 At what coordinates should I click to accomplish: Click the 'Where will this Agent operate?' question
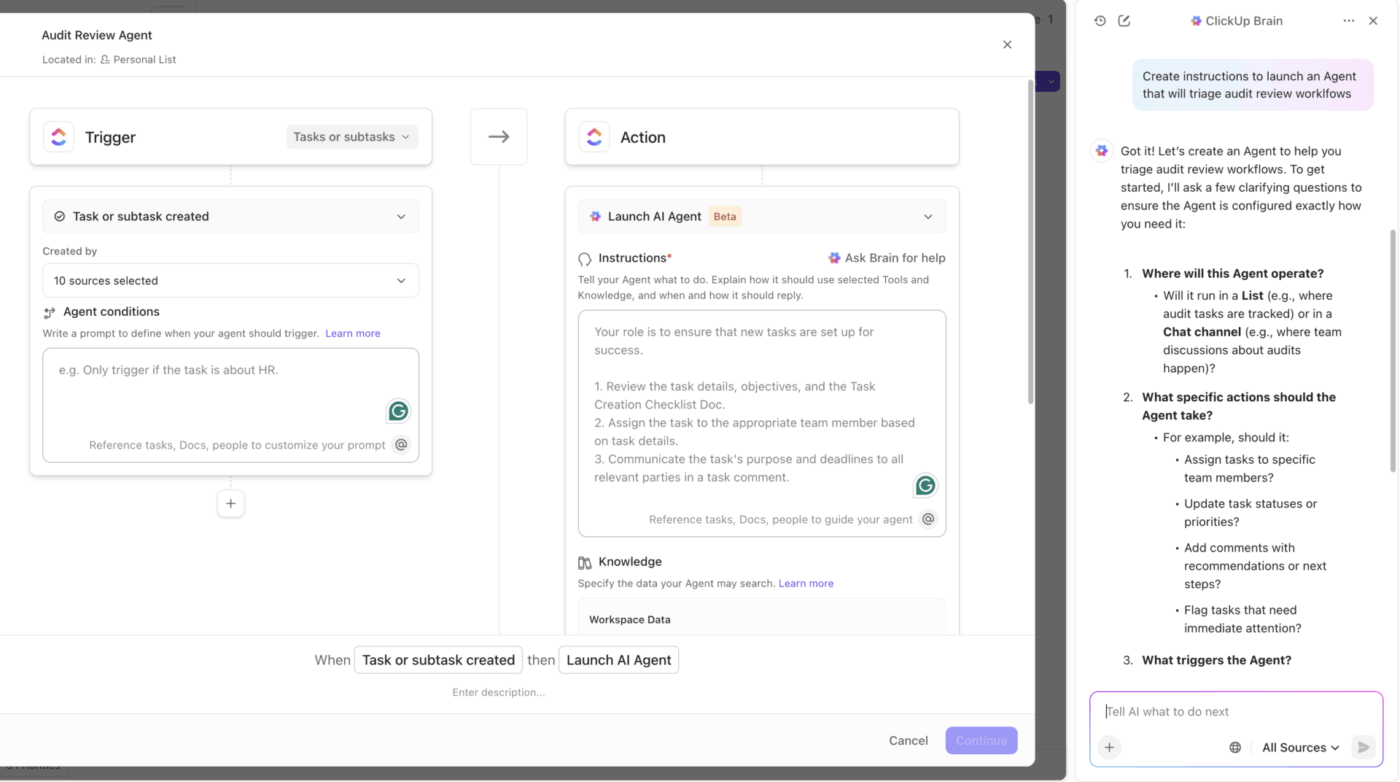point(1233,273)
